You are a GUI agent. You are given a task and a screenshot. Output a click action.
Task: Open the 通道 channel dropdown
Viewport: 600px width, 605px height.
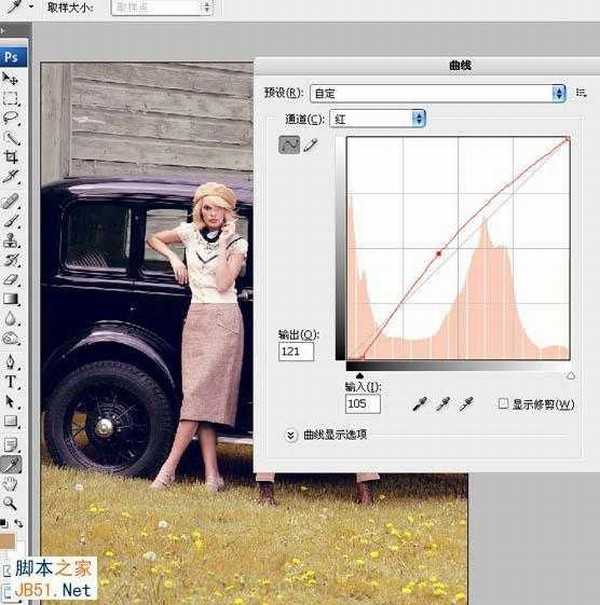(x=378, y=118)
